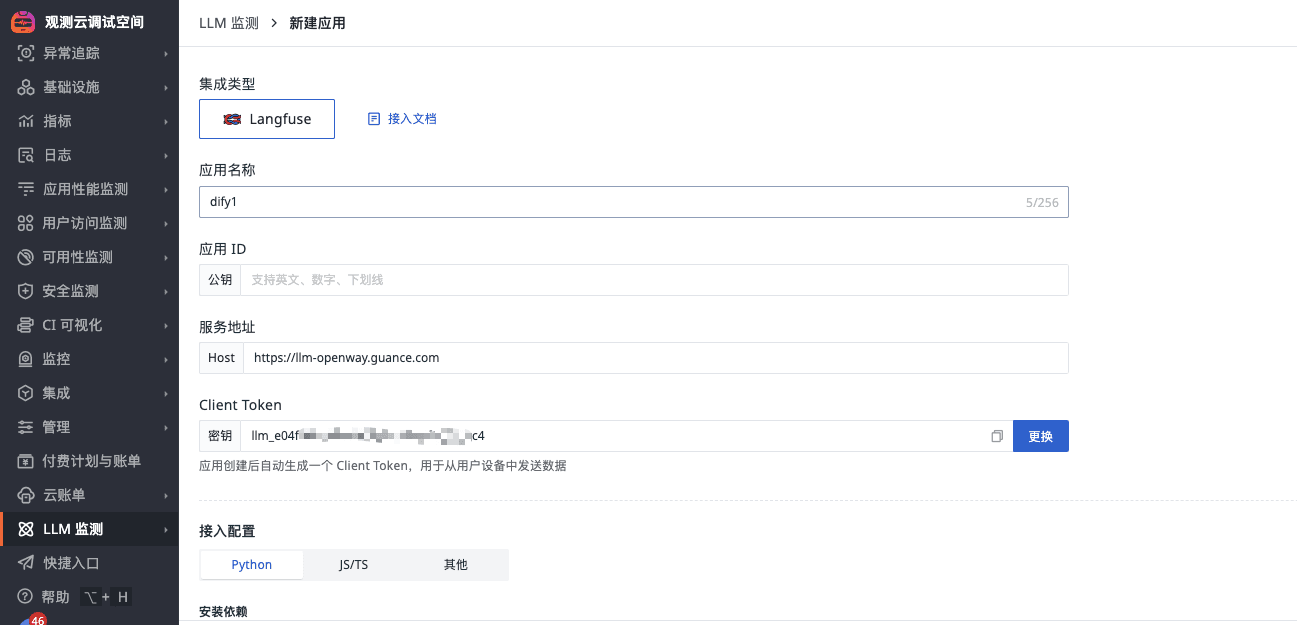Click the 指标 metrics chart icon
The image size is (1297, 625).
pos(26,121)
